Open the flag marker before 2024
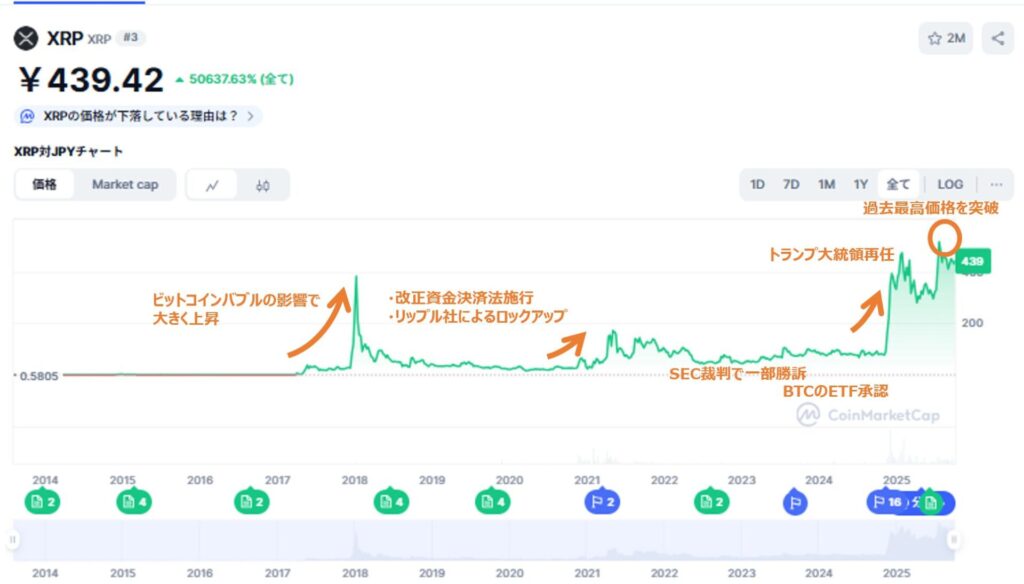 [796, 502]
